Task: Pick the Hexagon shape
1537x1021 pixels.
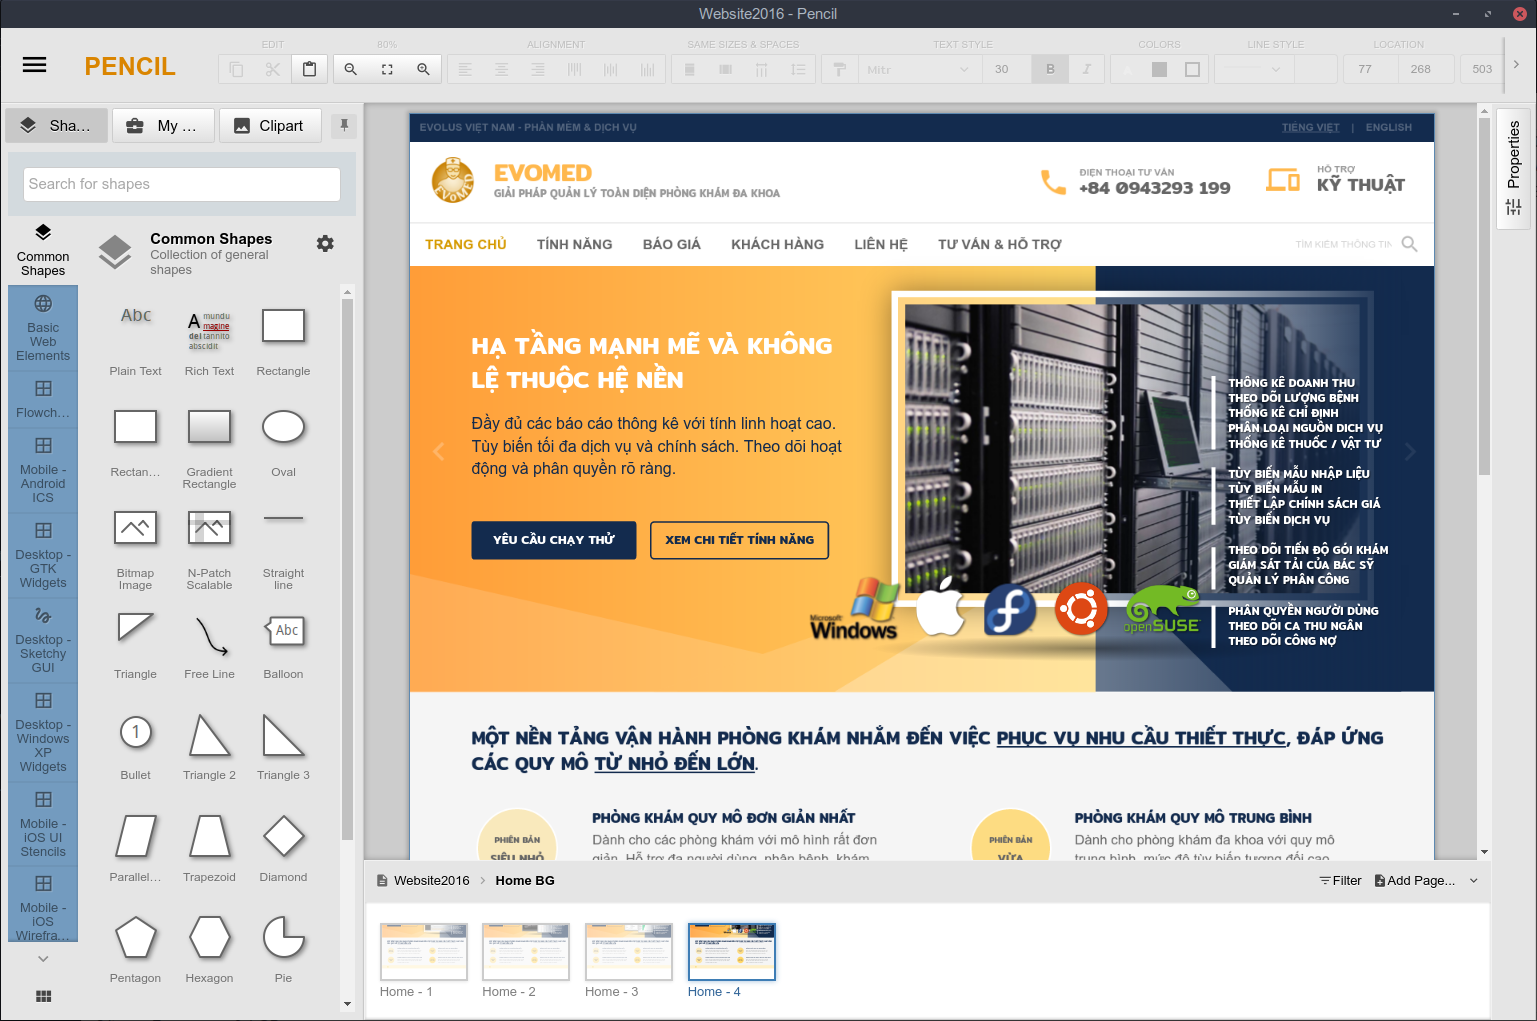Action: 209,937
